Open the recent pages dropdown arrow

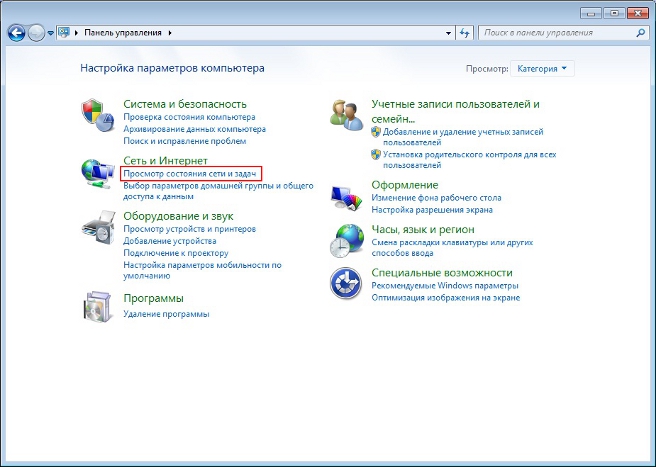click(51, 33)
